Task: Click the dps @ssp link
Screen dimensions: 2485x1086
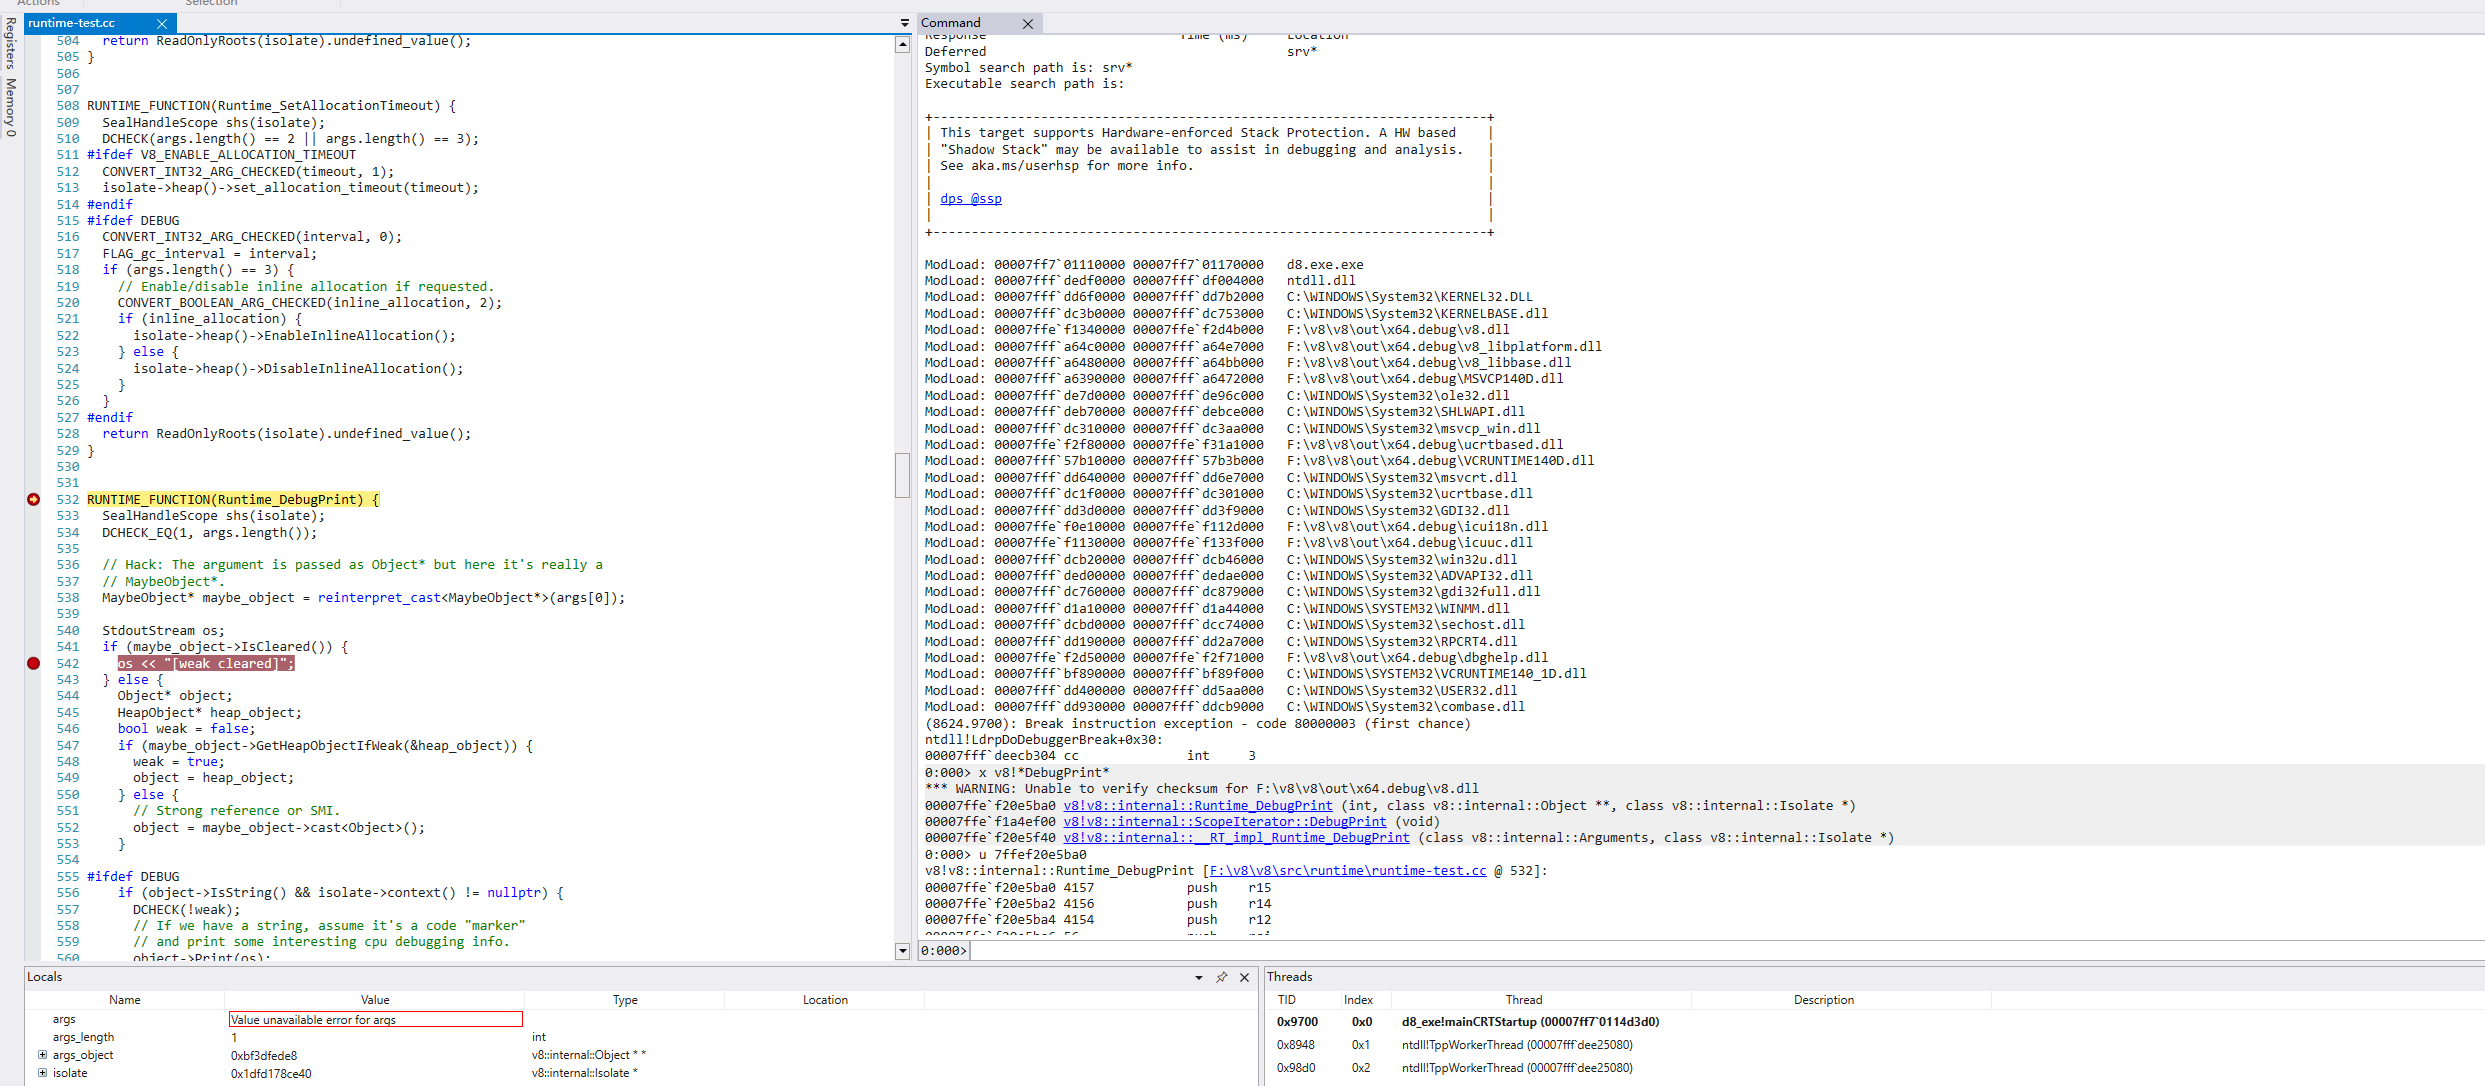Action: click(970, 199)
